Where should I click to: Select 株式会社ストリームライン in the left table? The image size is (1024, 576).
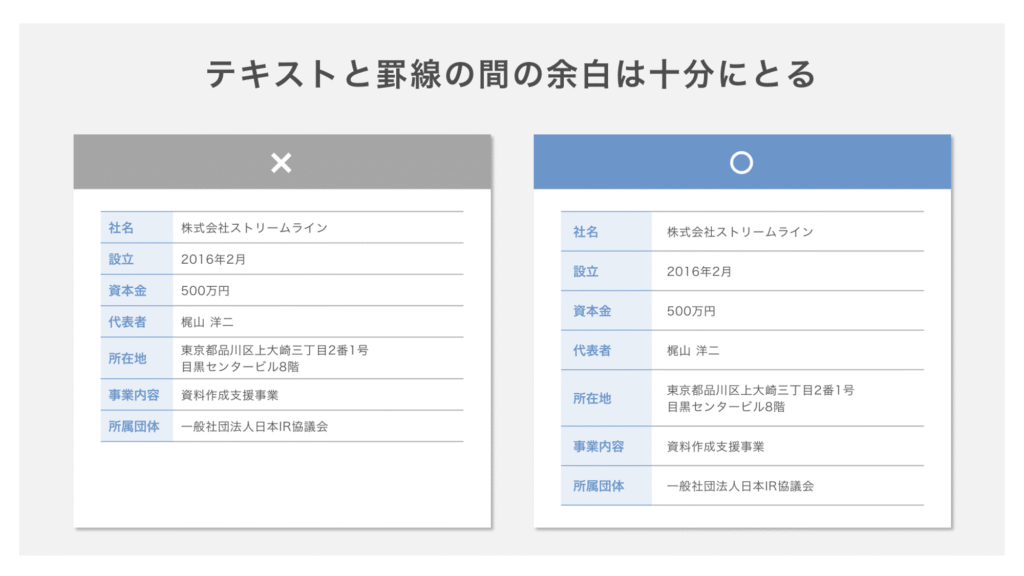click(254, 228)
